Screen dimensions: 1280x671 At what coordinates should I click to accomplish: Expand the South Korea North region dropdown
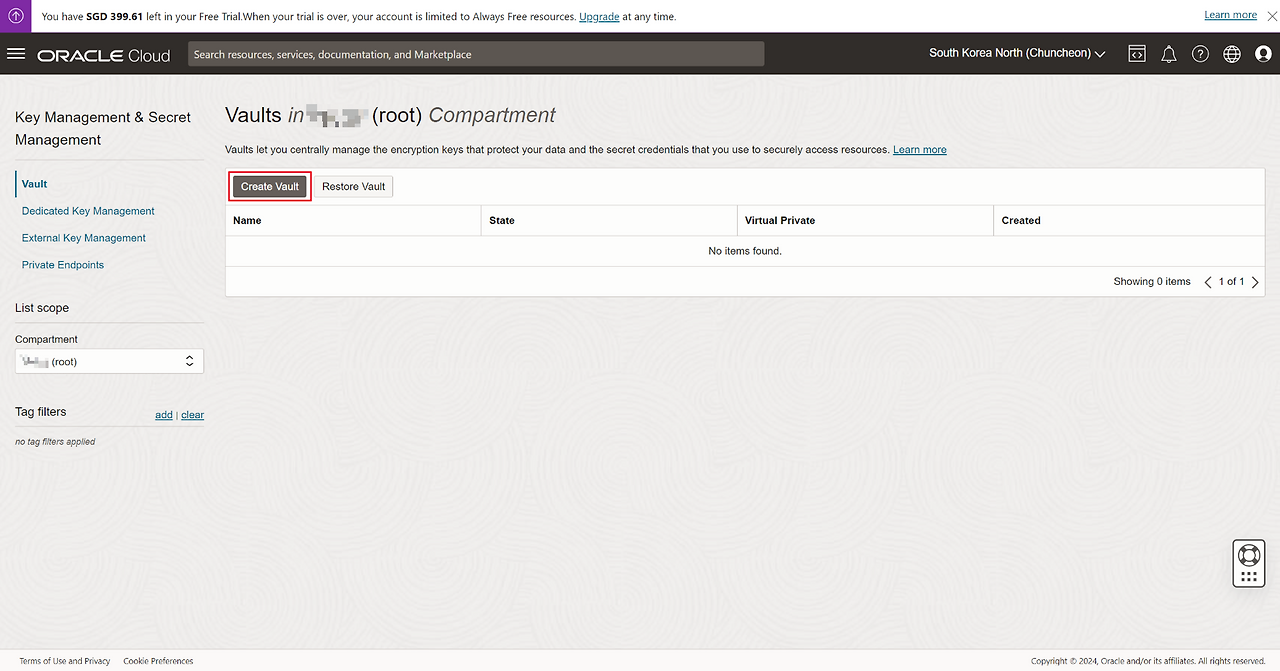pyautogui.click(x=1017, y=53)
